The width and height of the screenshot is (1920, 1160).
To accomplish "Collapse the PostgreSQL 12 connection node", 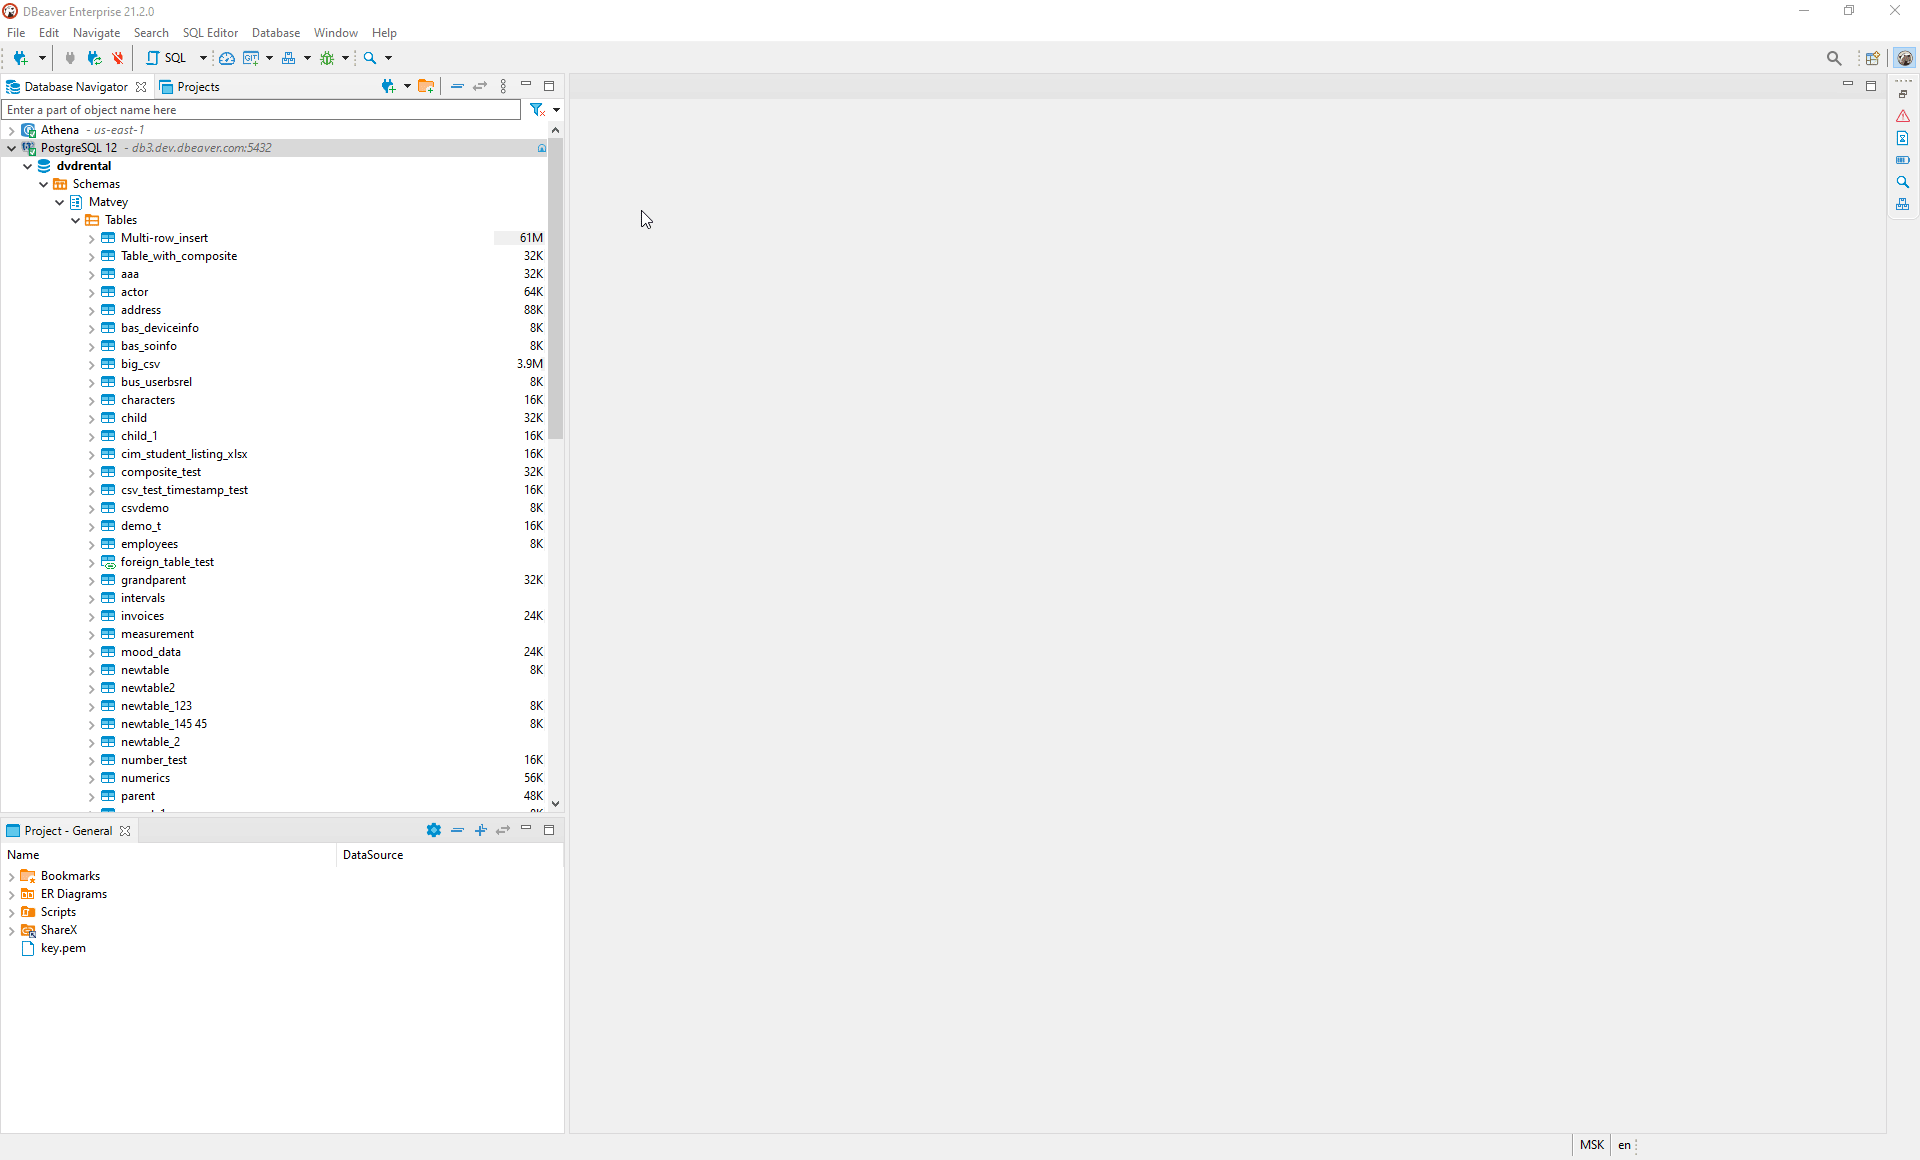I will [x=11, y=147].
